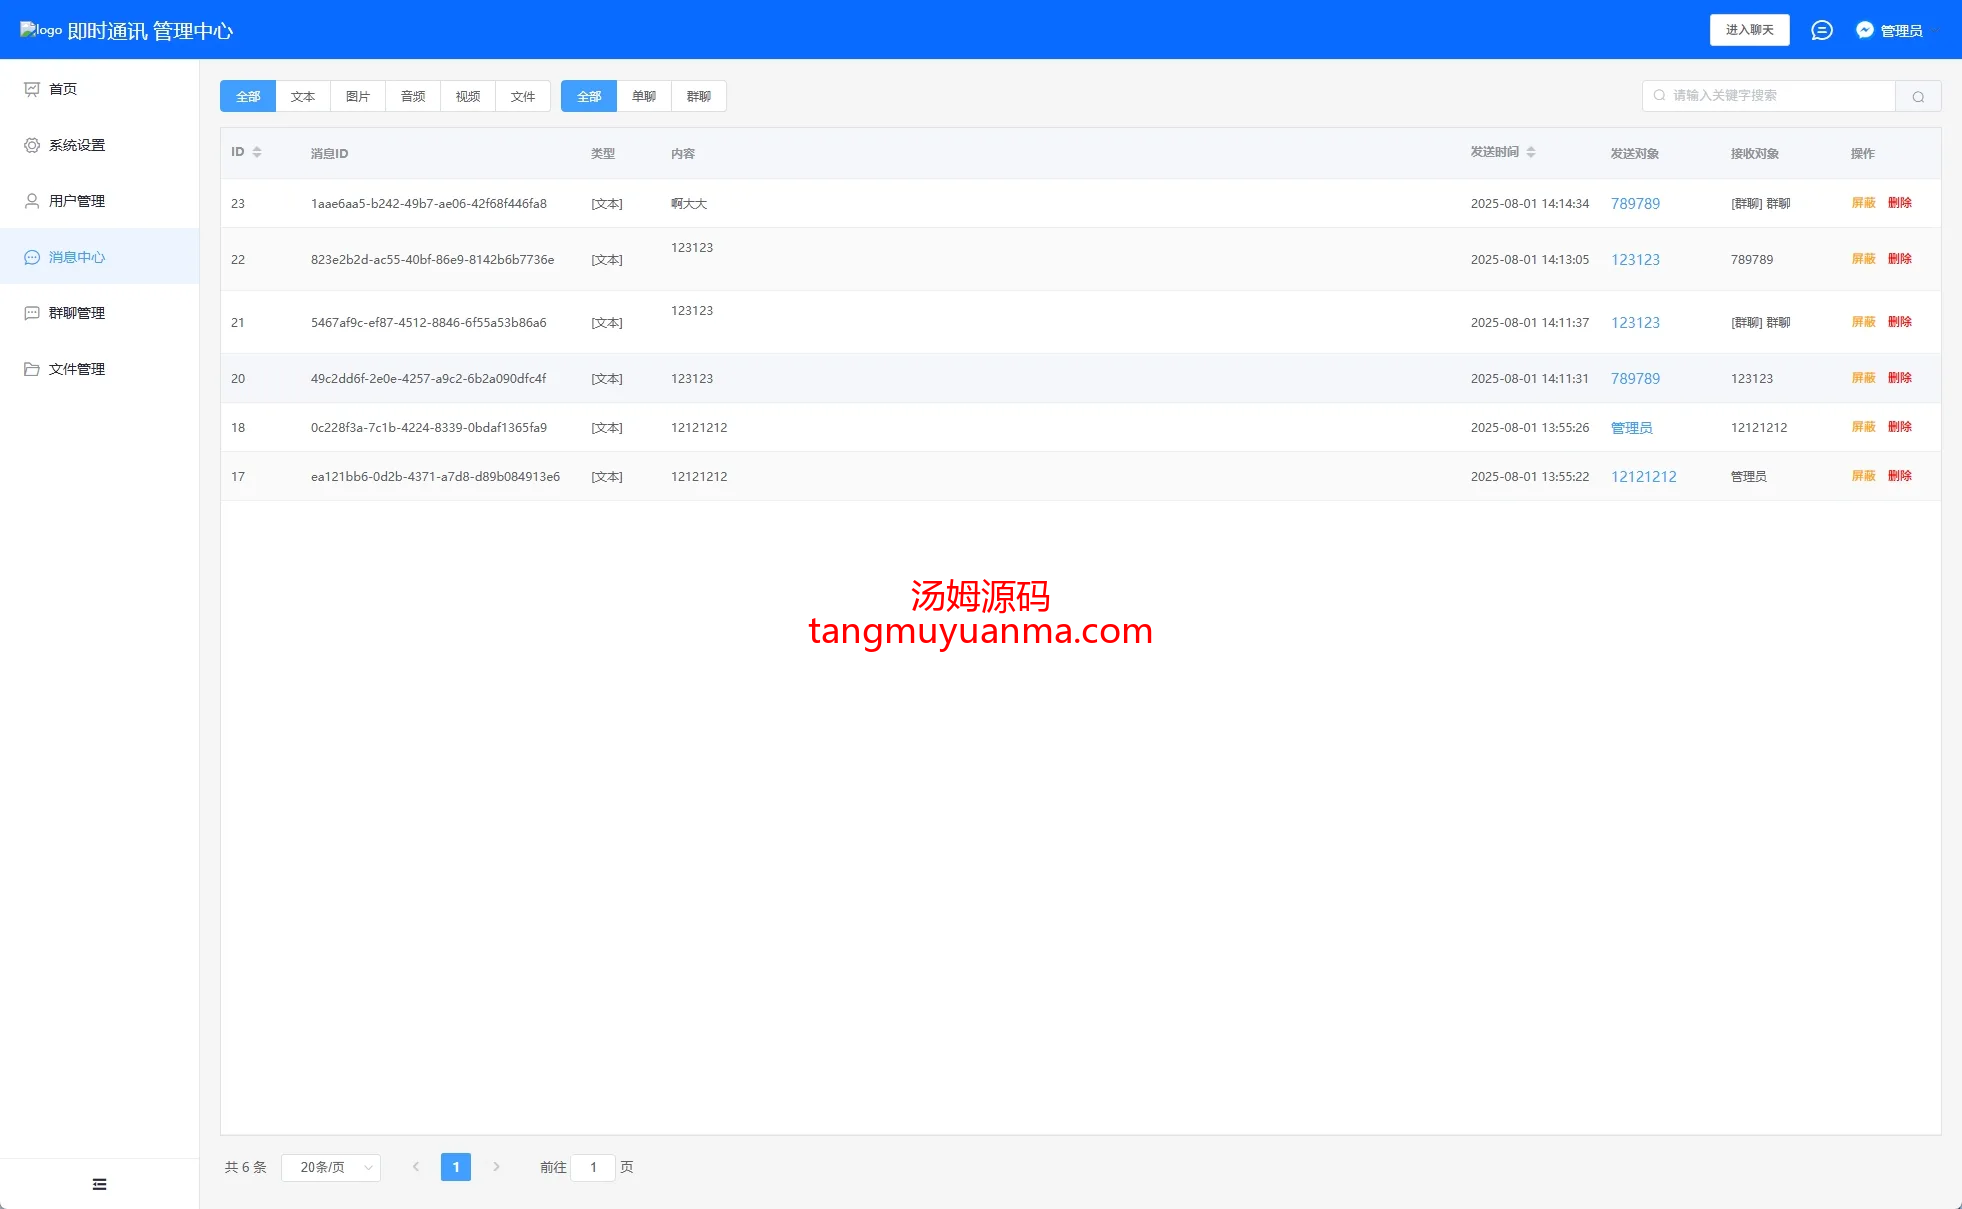The width and height of the screenshot is (1962, 1209).
Task: Click the 进入聊天 button
Action: click(1749, 30)
